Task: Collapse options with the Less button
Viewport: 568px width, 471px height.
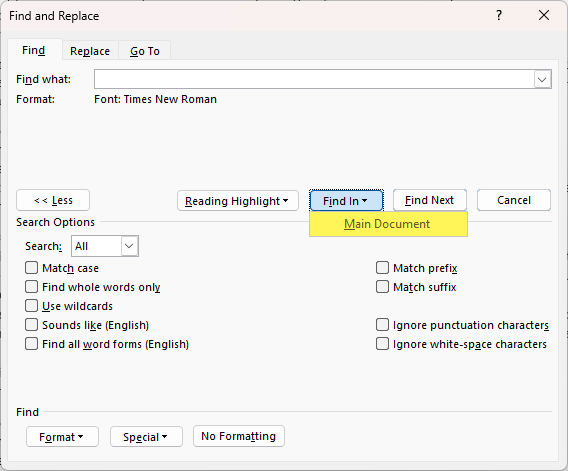Action: 53,200
